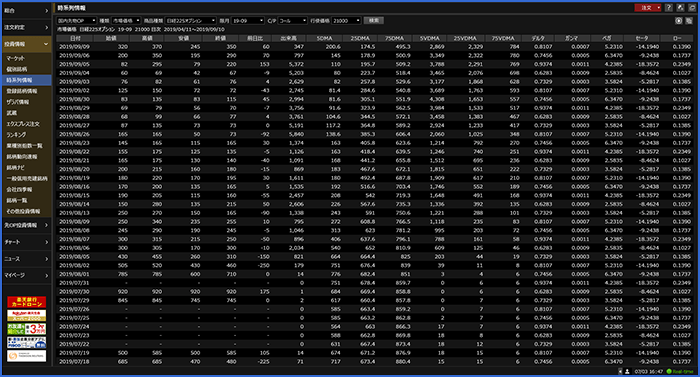This screenshot has height=377, width=700.
Task: Click the restore window icon at top right
Action: (x=692, y=8)
